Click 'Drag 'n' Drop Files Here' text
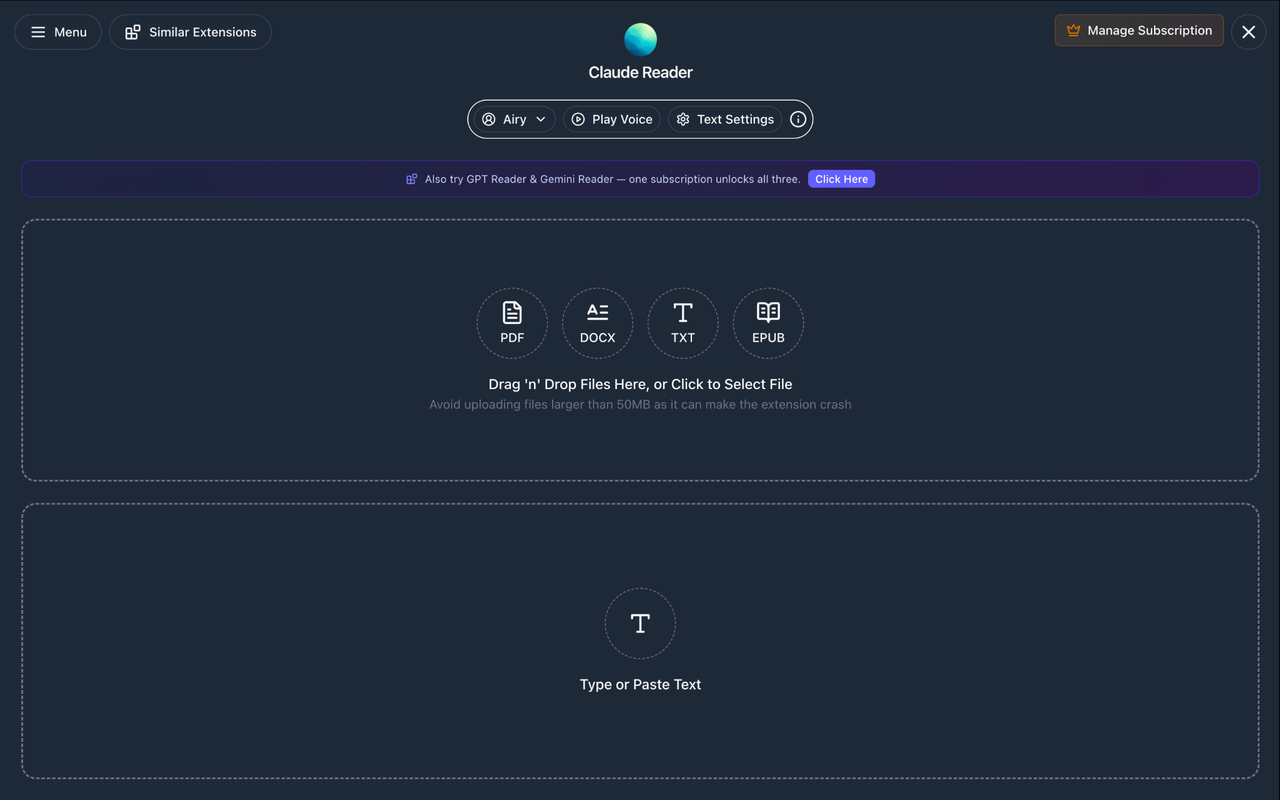1280x800 pixels. coord(640,384)
